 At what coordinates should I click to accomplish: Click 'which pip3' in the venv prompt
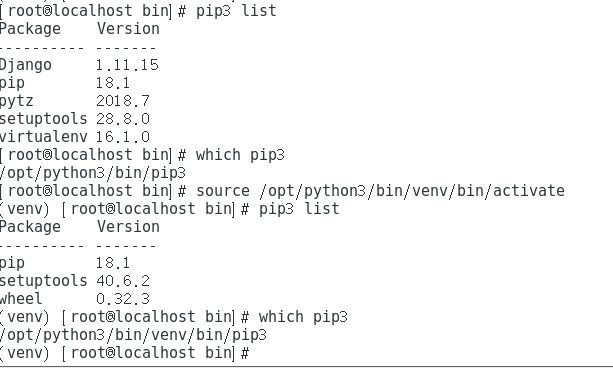[x=303, y=317]
